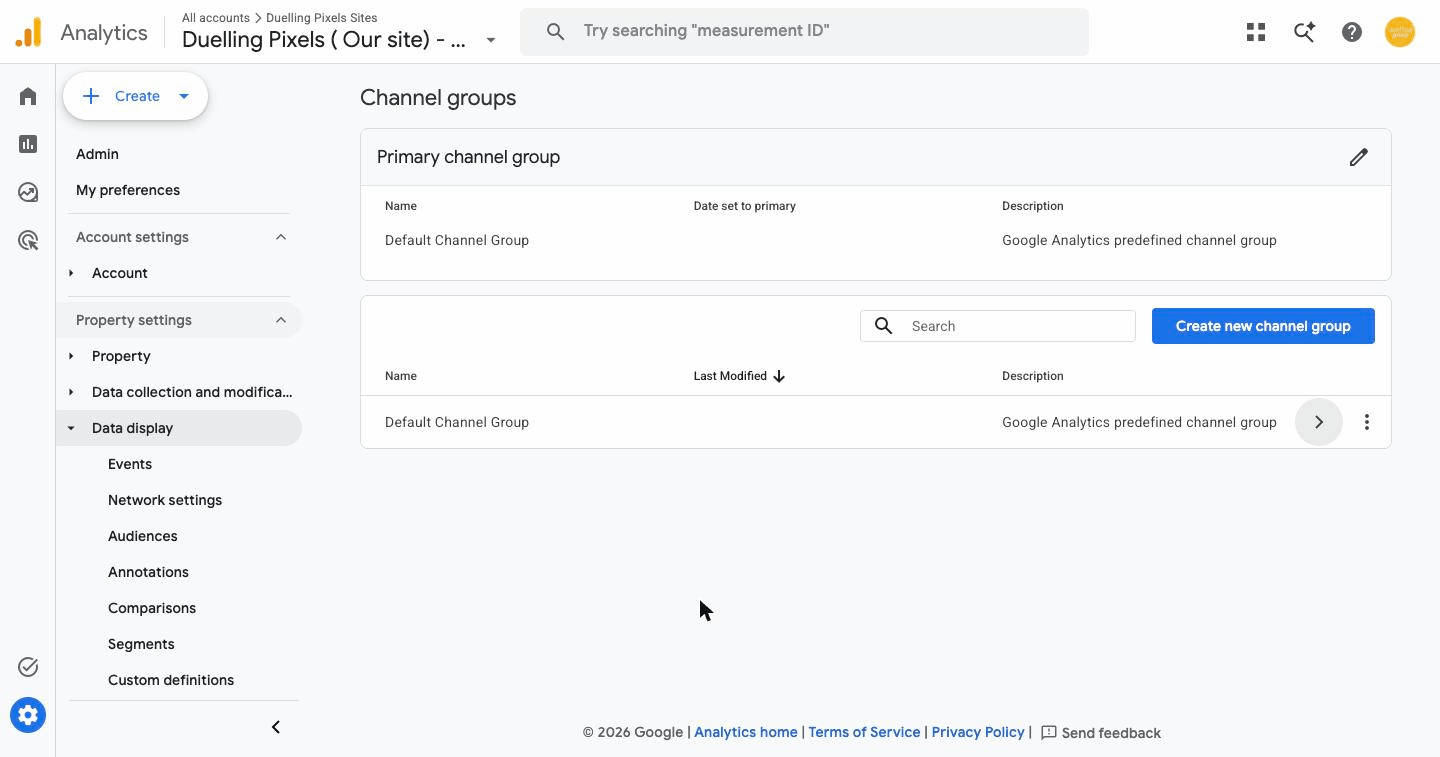Open the Help question mark icon
This screenshot has width=1440, height=757.
click(1352, 32)
